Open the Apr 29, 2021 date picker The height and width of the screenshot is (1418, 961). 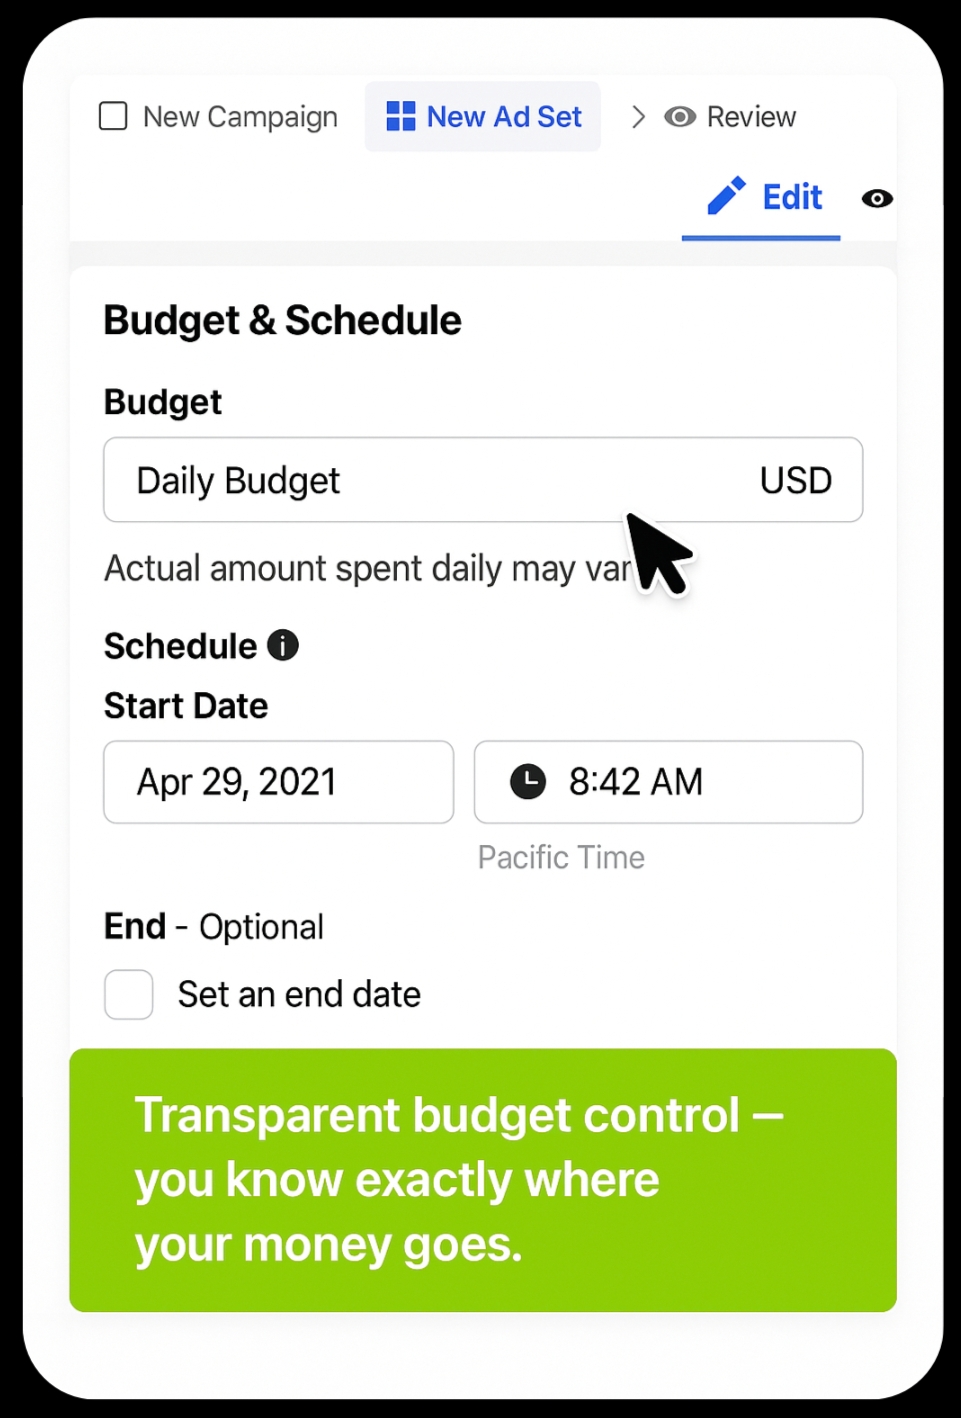[279, 782]
